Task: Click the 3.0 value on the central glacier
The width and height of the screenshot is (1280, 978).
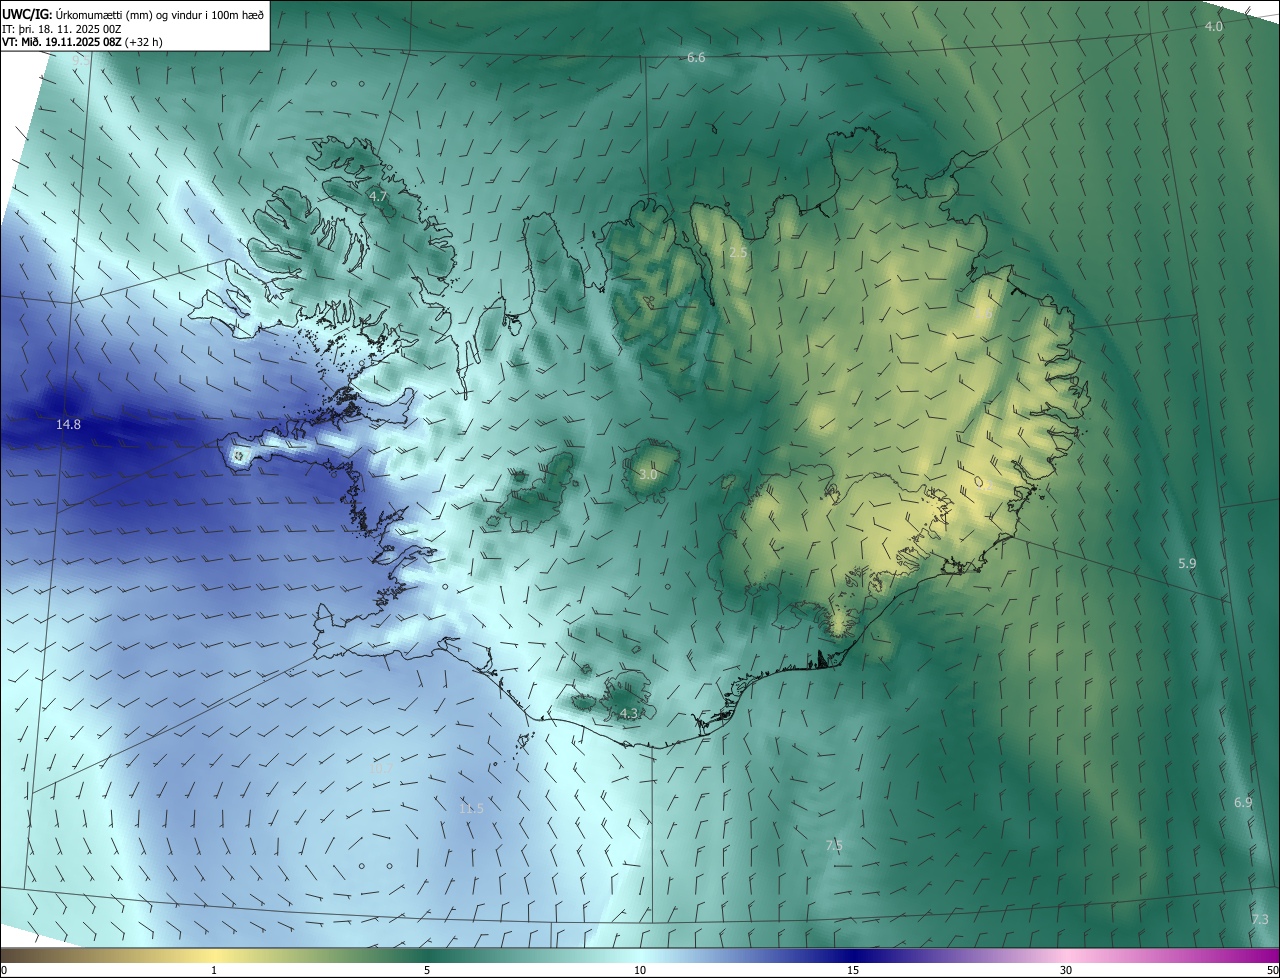Action: tap(648, 474)
